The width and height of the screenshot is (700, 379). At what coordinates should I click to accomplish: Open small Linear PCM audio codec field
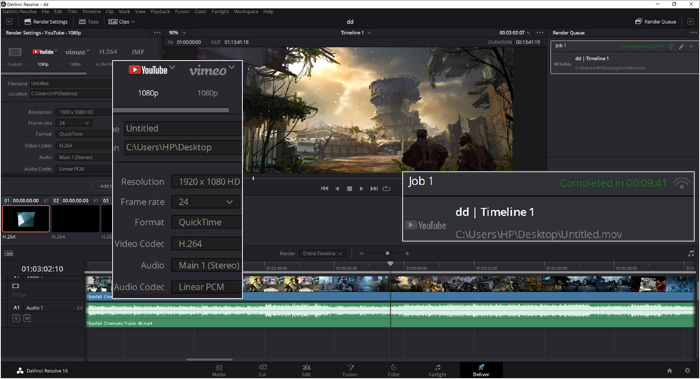[x=83, y=169]
